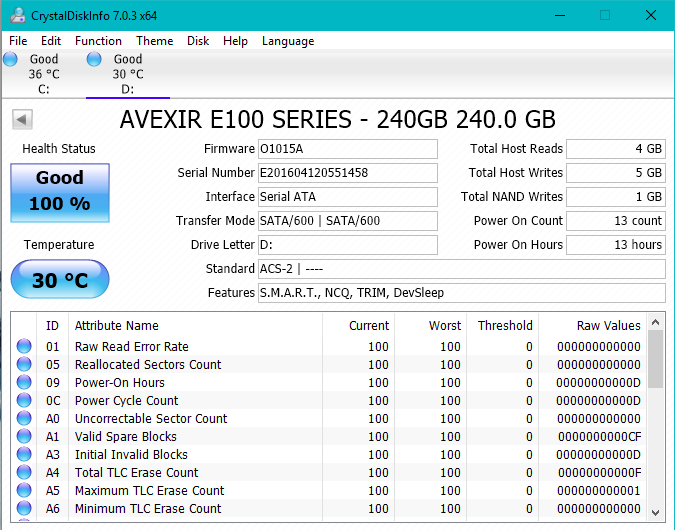Image resolution: width=675 pixels, height=530 pixels.
Task: Go to previous disk with left arrow
Action: [22, 119]
